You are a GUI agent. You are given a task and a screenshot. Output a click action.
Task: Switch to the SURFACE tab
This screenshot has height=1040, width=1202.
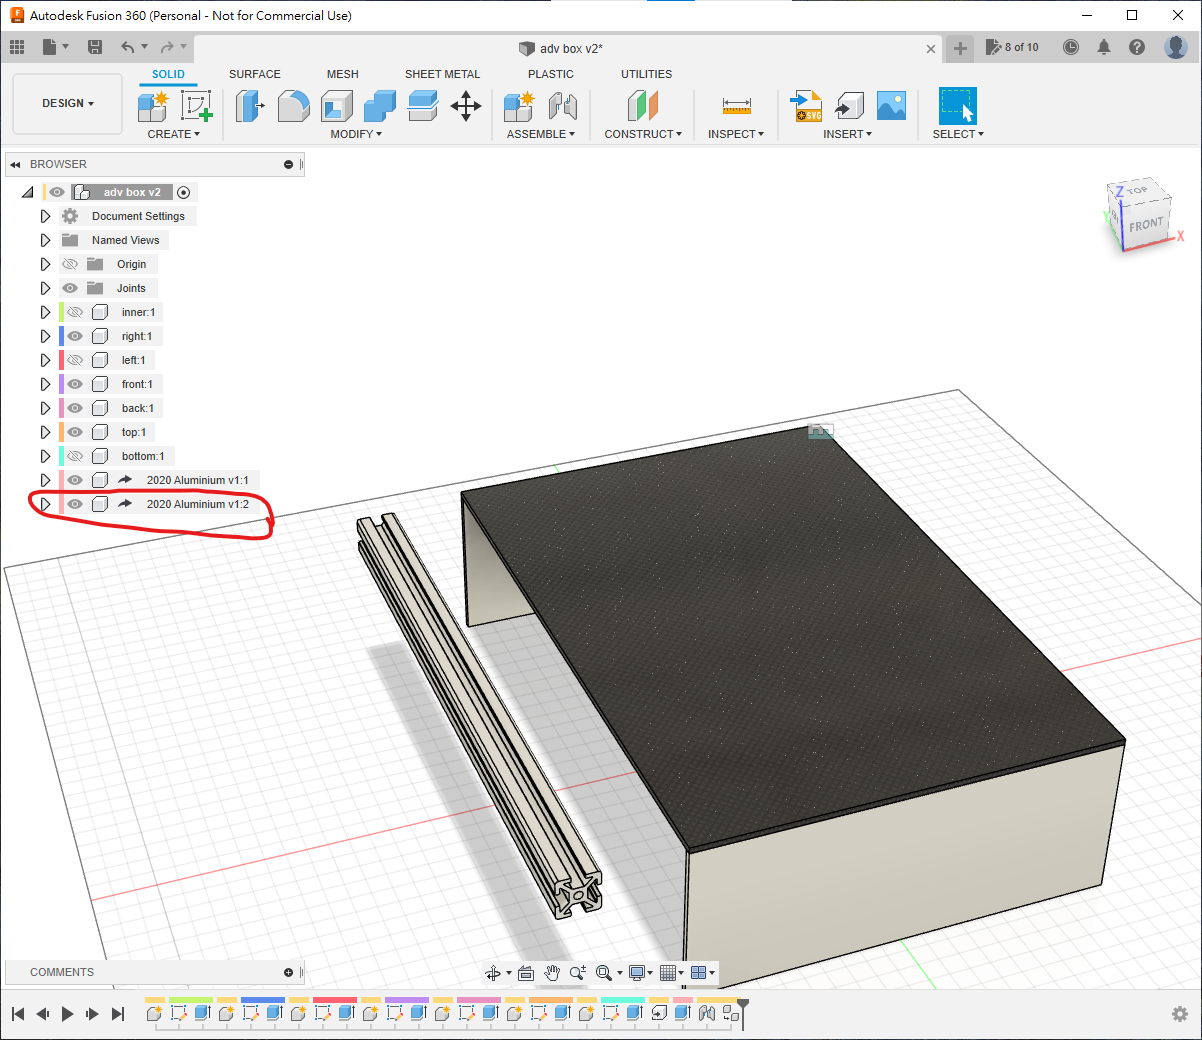(x=254, y=74)
